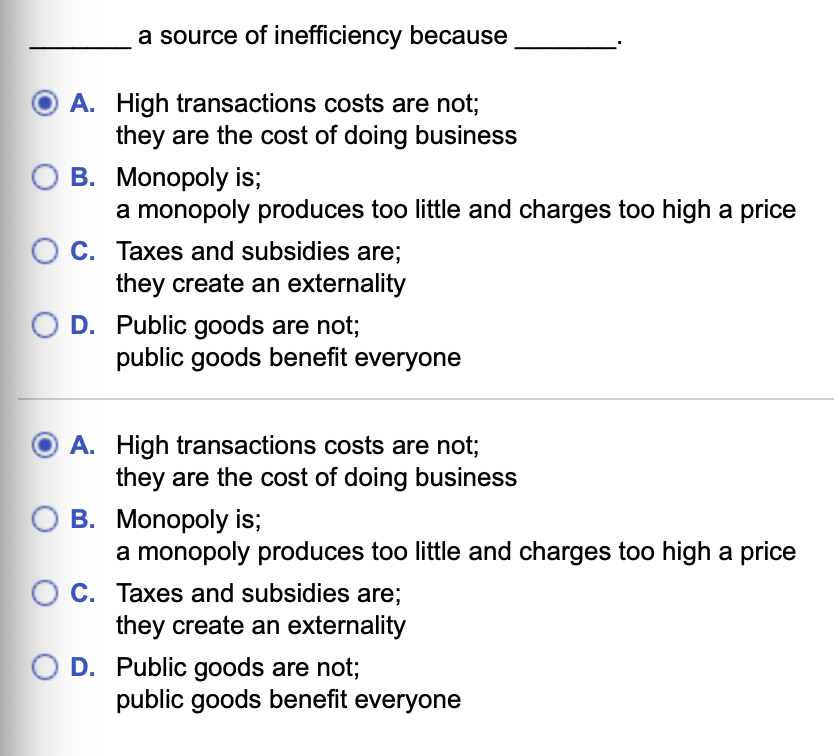Select radio button B in the second question
834x756 pixels.
point(44,519)
